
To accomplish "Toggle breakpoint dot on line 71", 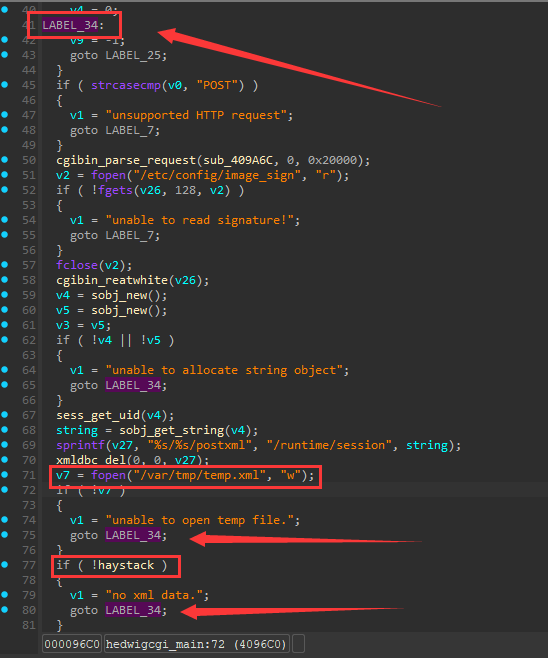I will click(x=5, y=474).
